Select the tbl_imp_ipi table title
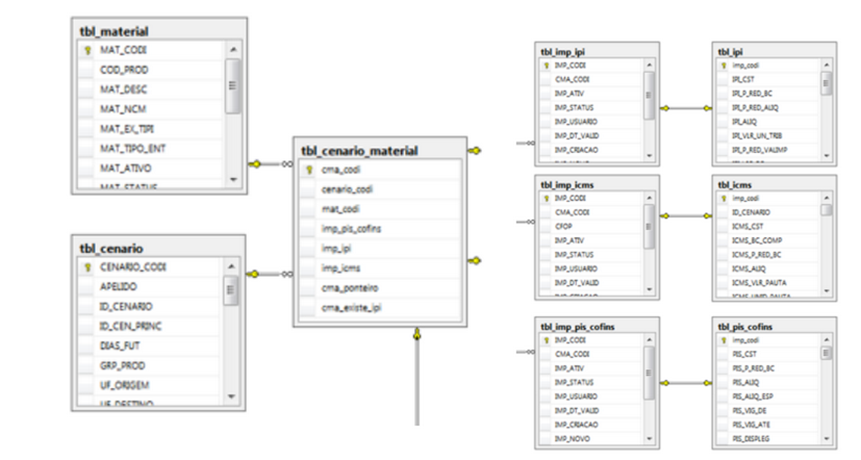This screenshot has width=861, height=460. click(562, 52)
